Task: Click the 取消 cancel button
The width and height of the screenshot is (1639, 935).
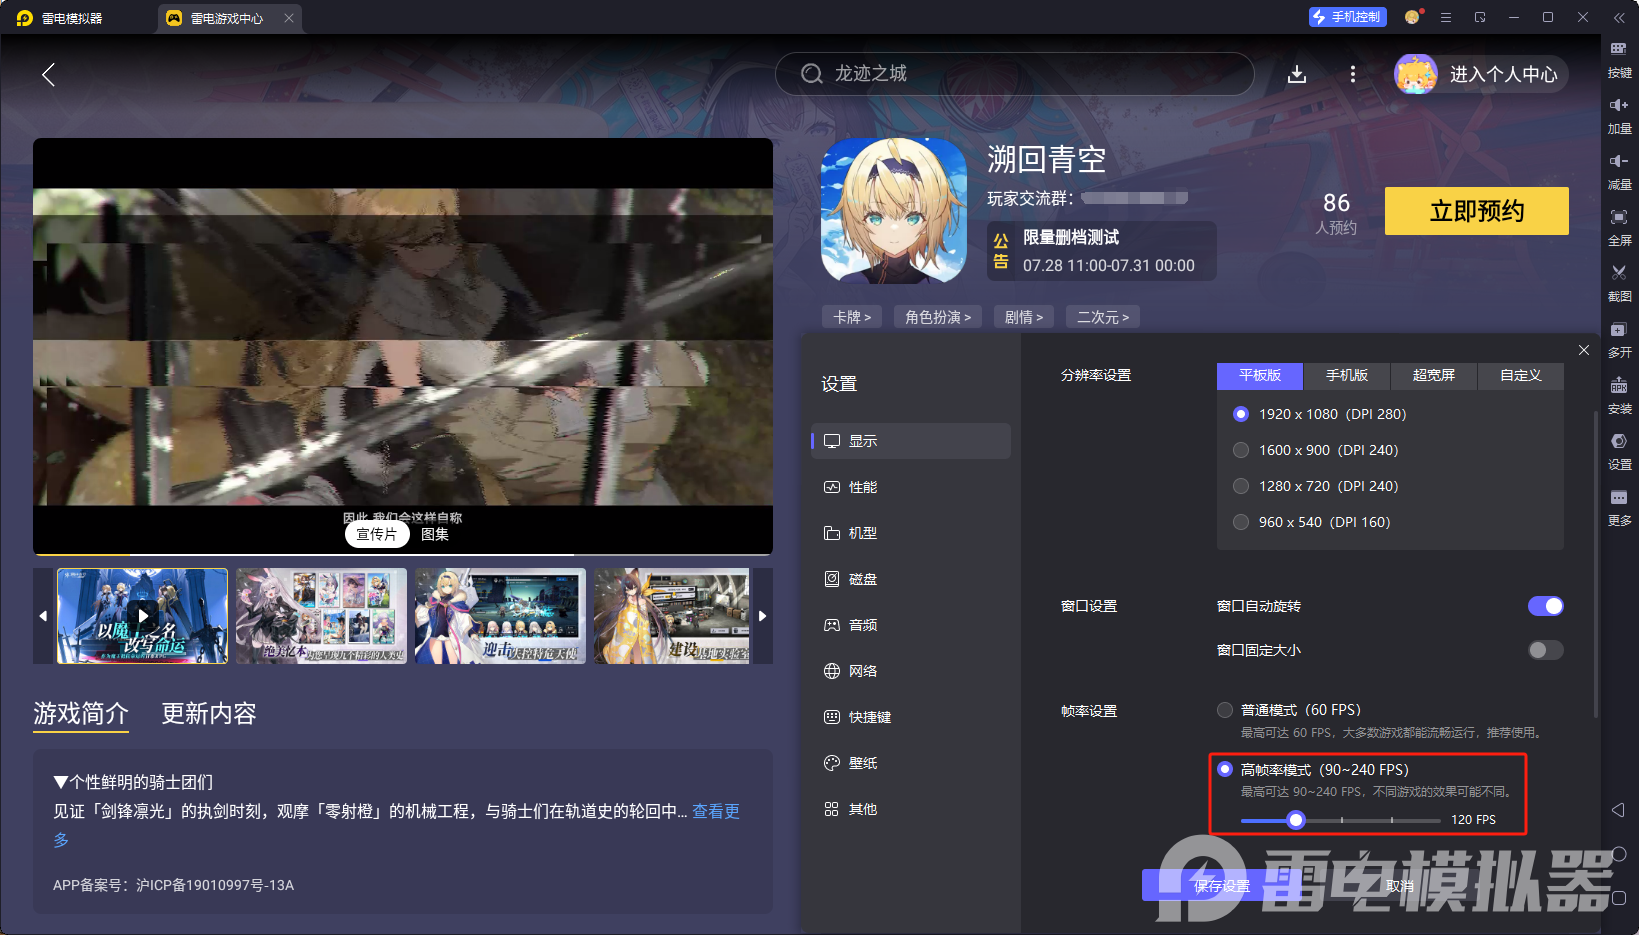Action: click(x=1400, y=886)
